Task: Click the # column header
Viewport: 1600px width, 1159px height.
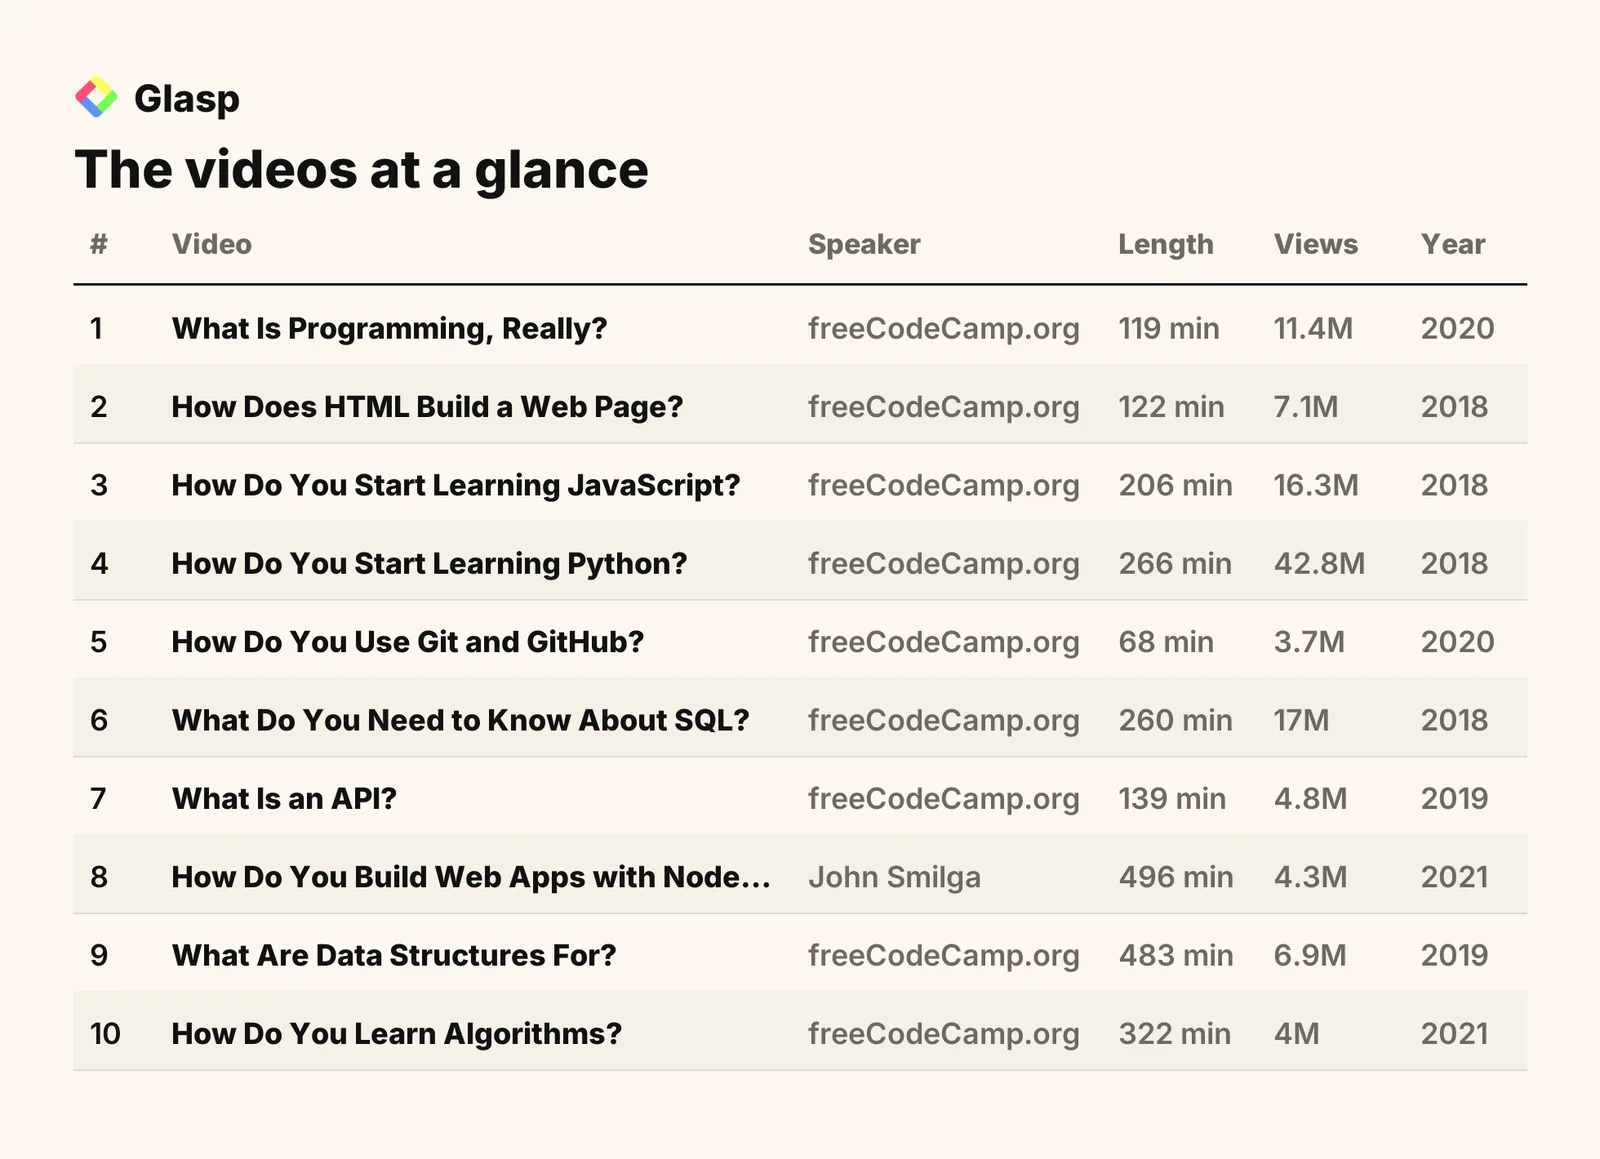Action: pyautogui.click(x=99, y=244)
